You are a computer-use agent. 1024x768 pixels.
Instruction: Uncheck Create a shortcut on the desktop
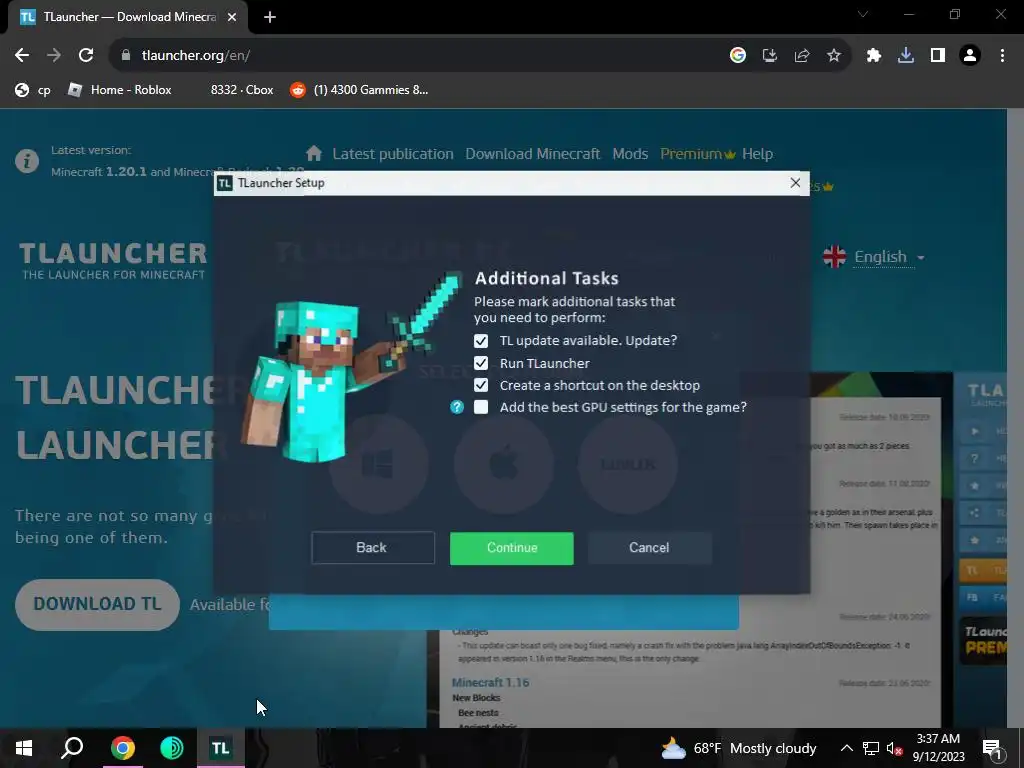click(x=481, y=385)
